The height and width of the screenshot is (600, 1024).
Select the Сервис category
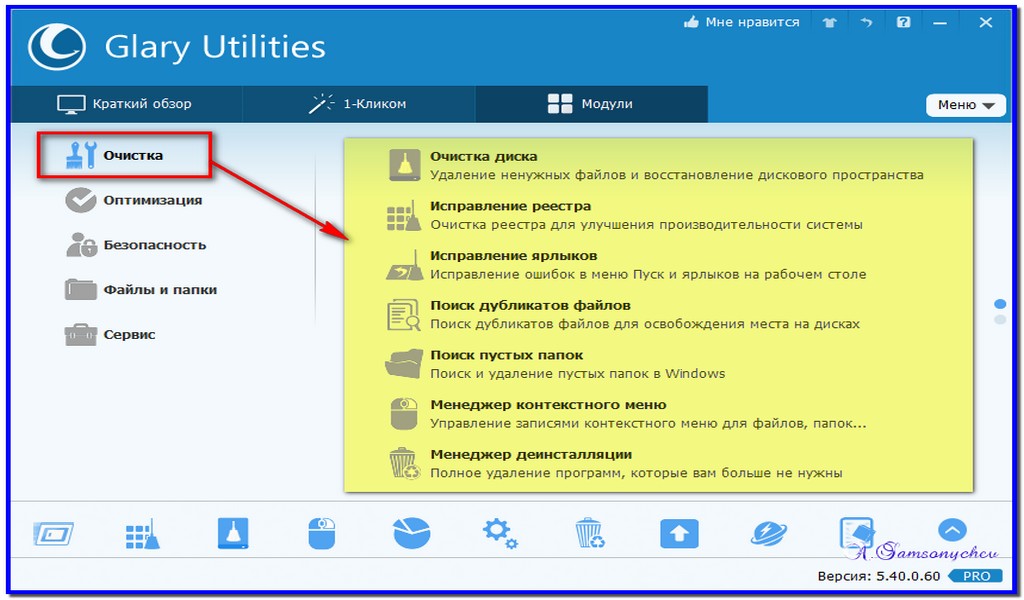[110, 334]
